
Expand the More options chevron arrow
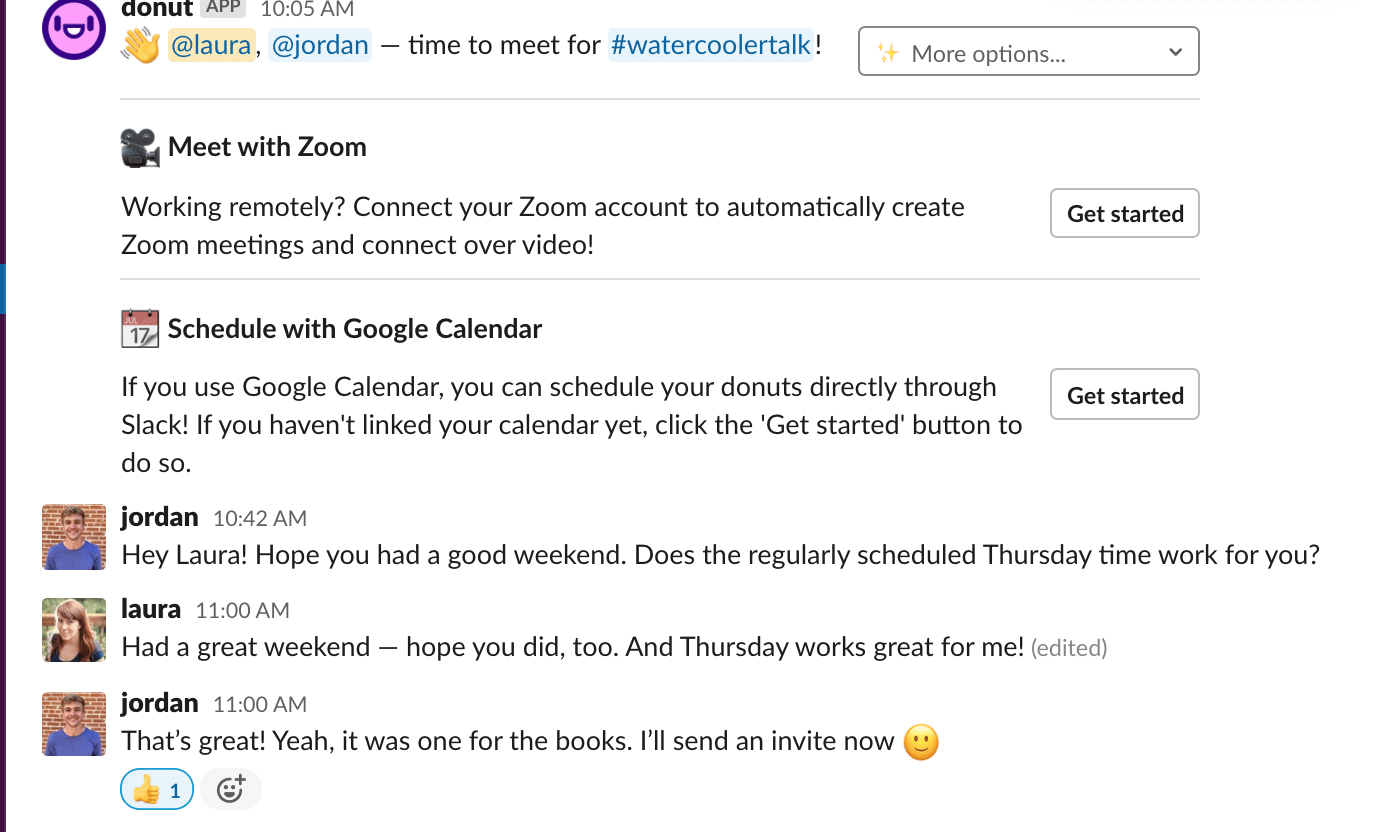point(1175,52)
